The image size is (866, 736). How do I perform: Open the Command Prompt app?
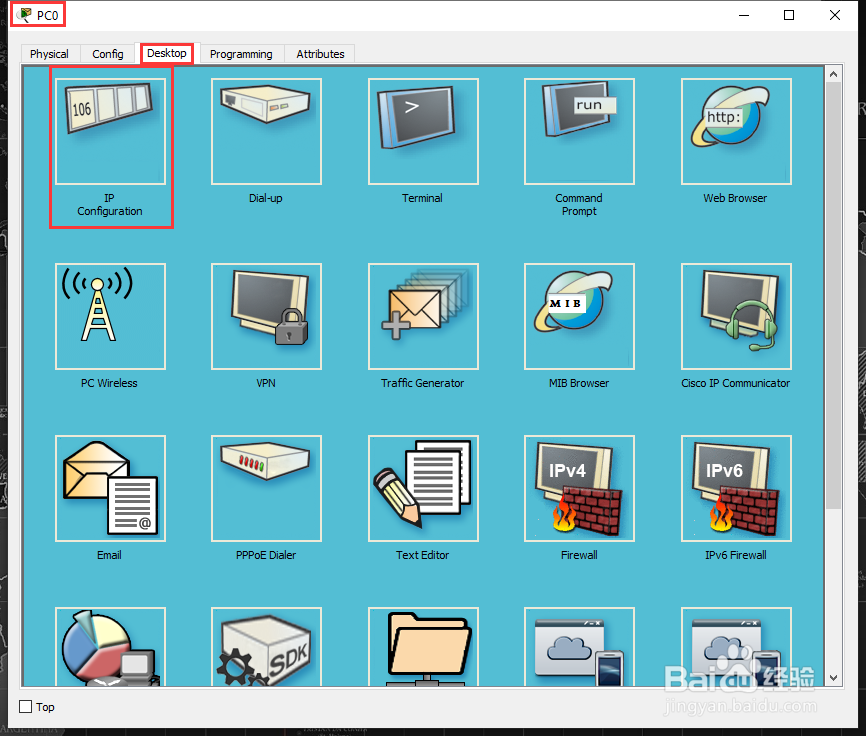[x=579, y=131]
